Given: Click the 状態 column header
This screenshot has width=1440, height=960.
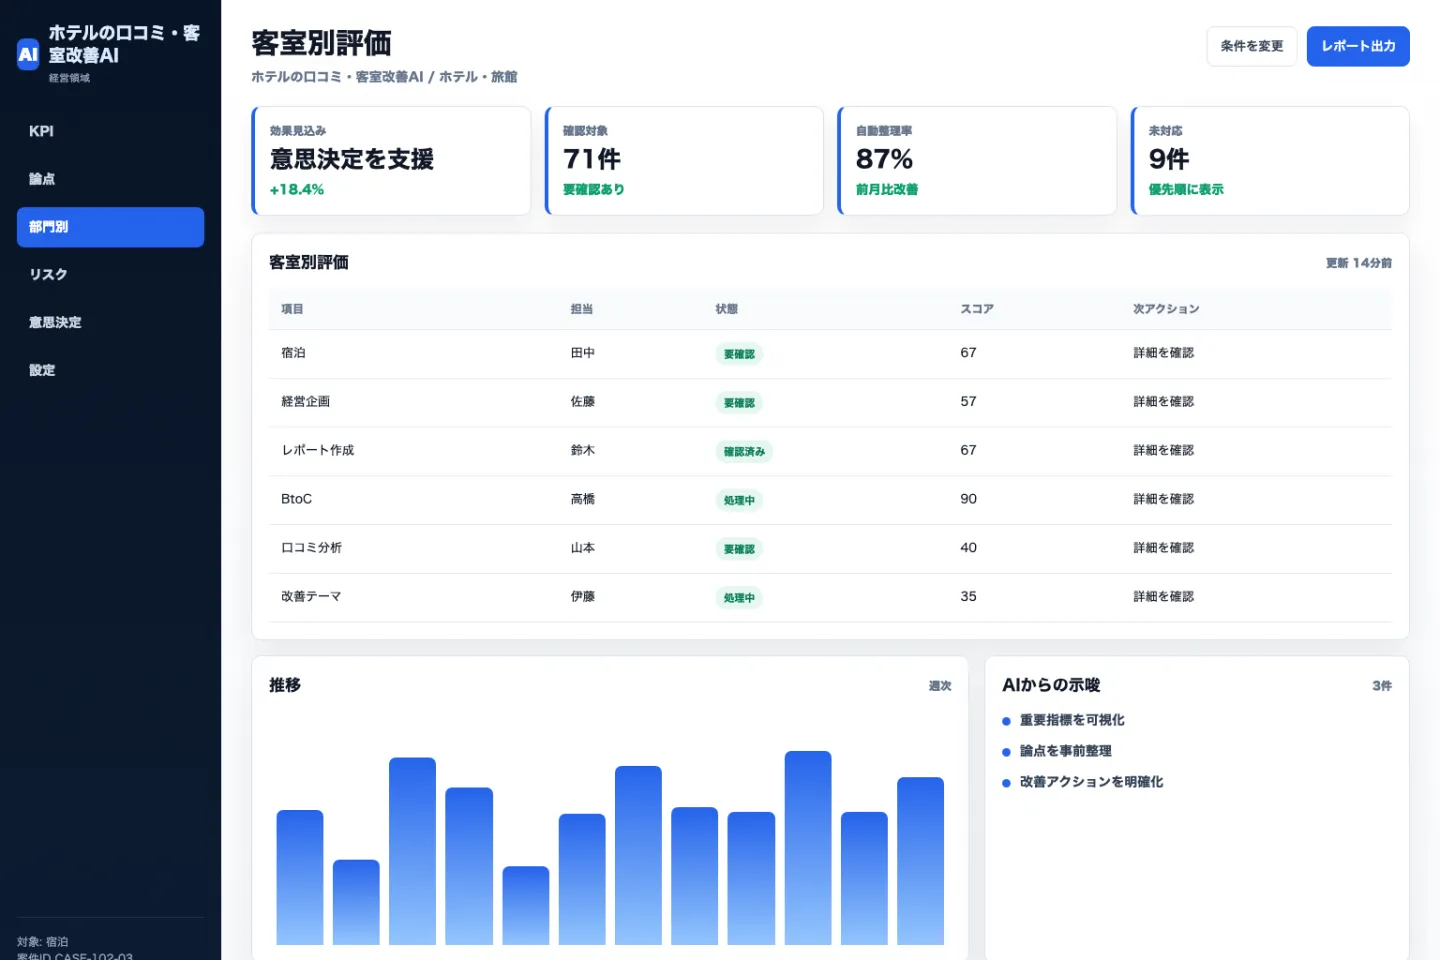Looking at the screenshot, I should click(727, 309).
